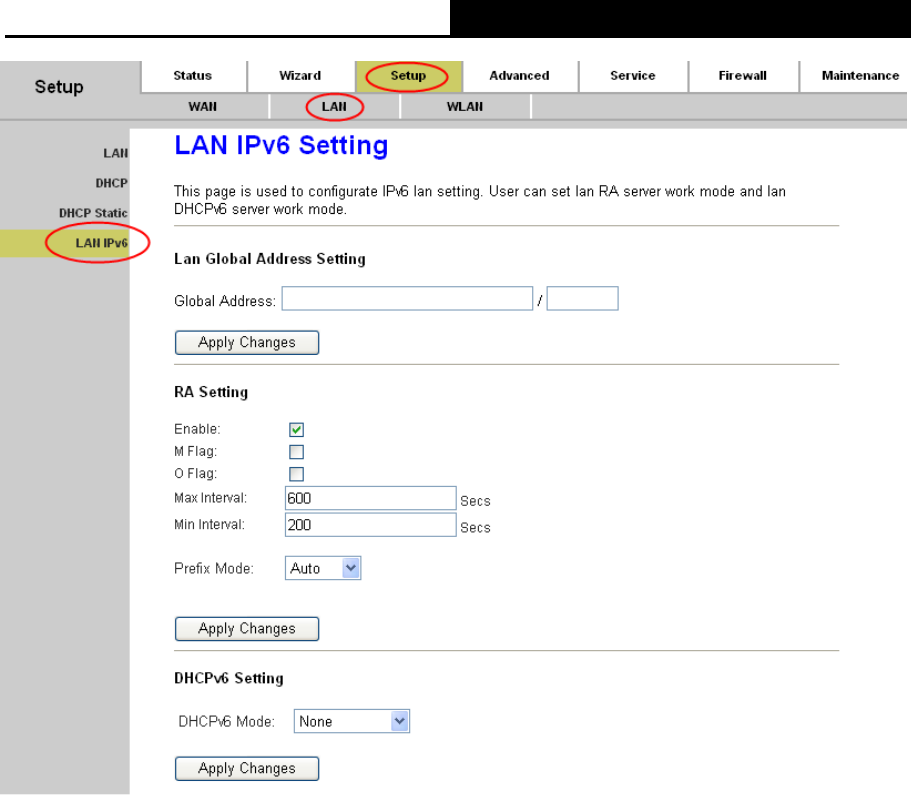The image size is (911, 801).
Task: Apply Changes for RA Setting
Action: coord(247,629)
